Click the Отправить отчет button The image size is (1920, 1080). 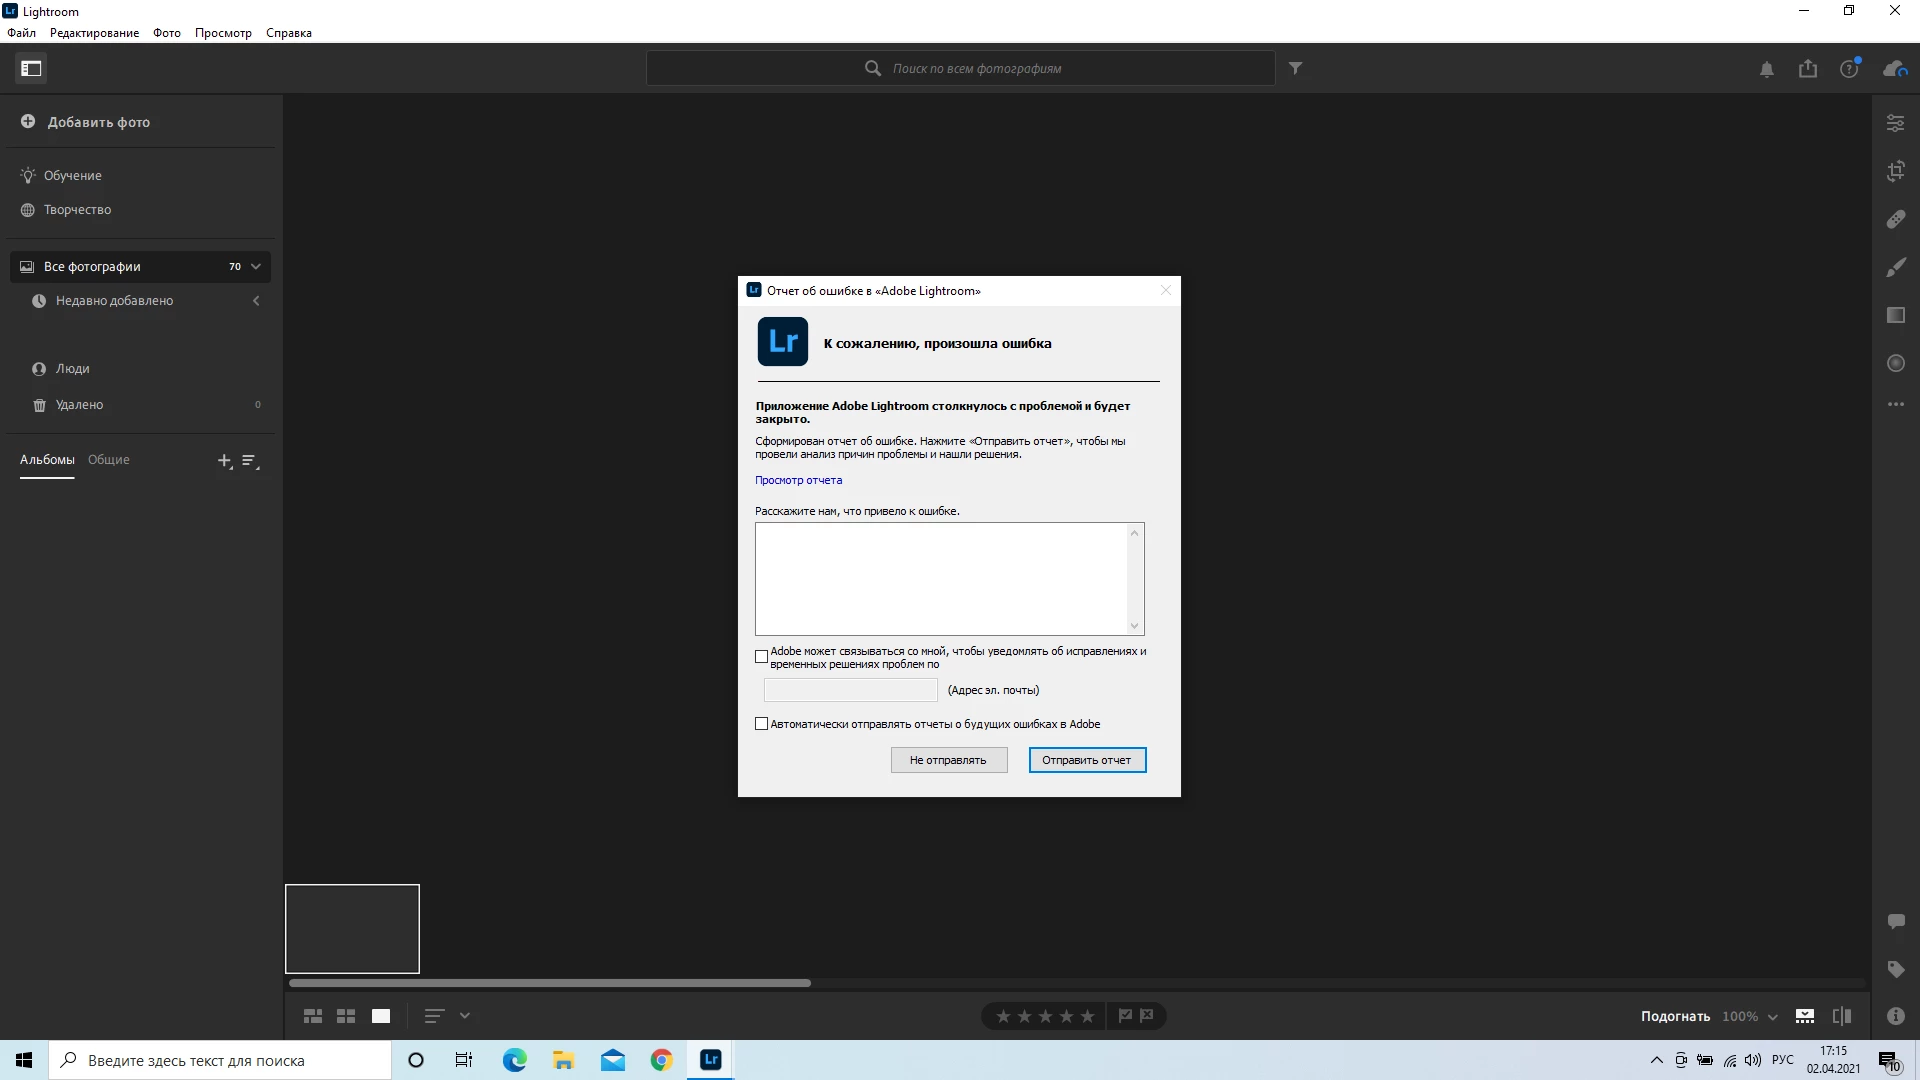point(1087,760)
